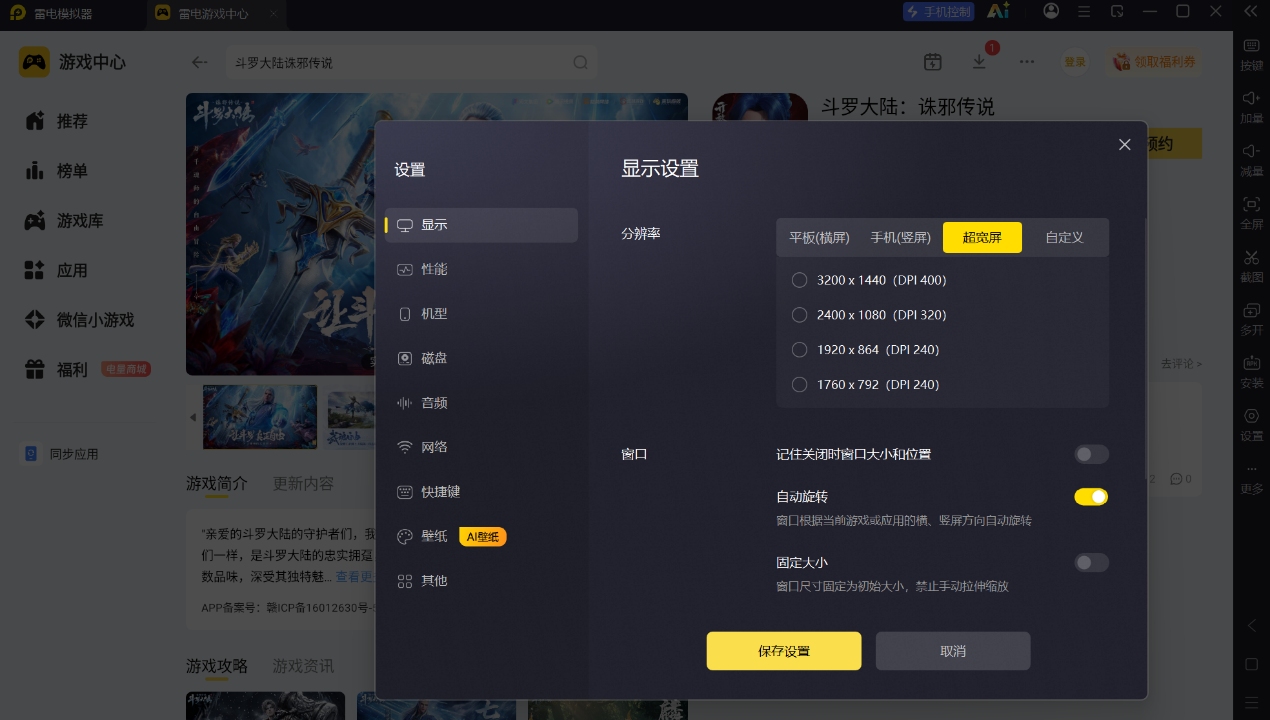Collapse the right toolbar with double chevron
Image resolution: width=1270 pixels, height=720 pixels.
[1251, 11]
